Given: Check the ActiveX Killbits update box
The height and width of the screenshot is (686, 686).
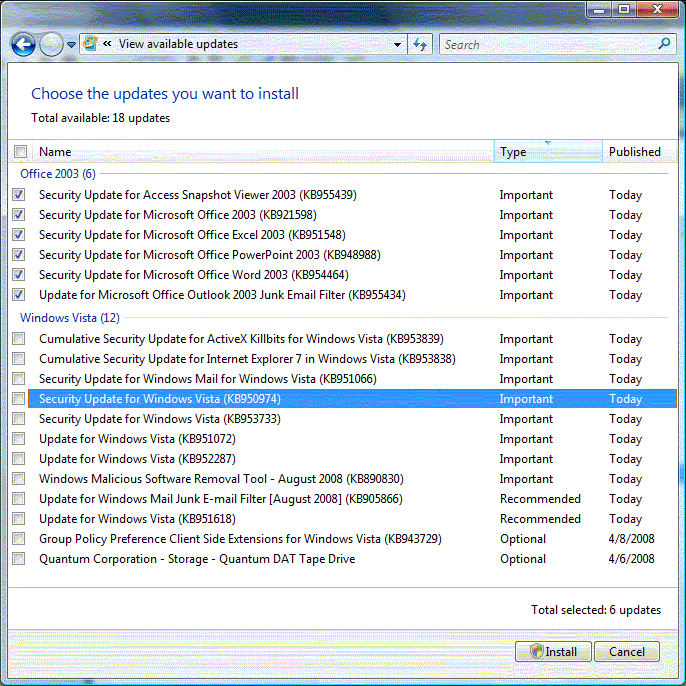Looking at the screenshot, I should click(x=19, y=339).
